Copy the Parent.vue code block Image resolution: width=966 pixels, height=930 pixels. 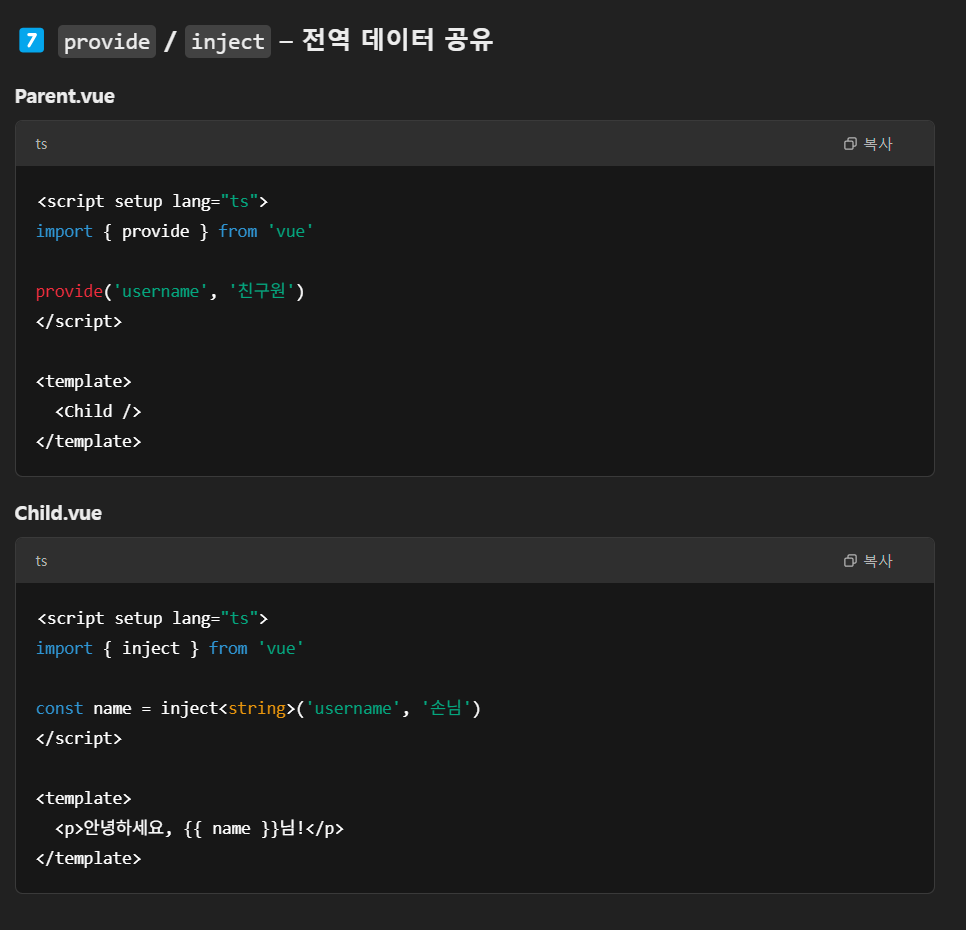point(868,144)
